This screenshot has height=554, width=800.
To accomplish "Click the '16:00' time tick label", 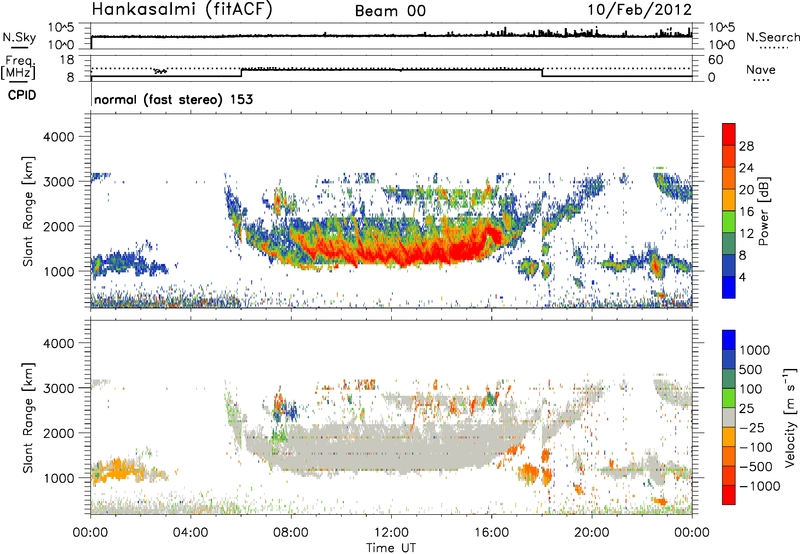I will point(491,533).
